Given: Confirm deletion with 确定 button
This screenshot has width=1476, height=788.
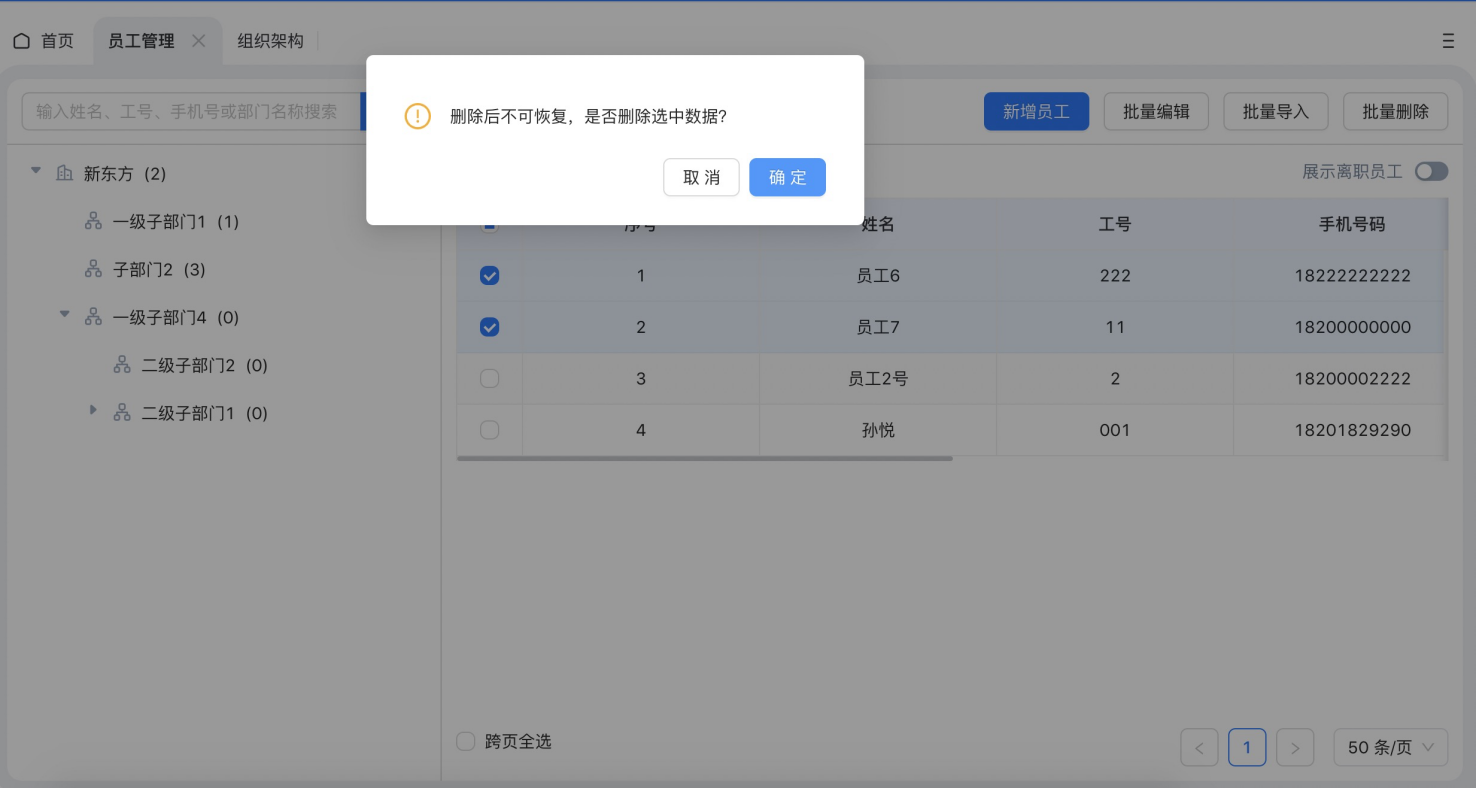Looking at the screenshot, I should [787, 177].
